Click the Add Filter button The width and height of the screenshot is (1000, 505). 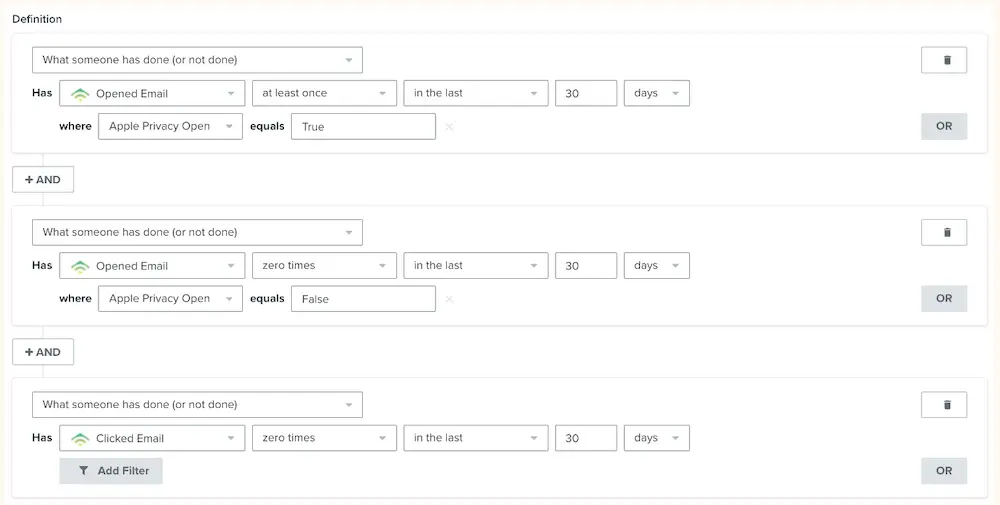[x=111, y=471]
